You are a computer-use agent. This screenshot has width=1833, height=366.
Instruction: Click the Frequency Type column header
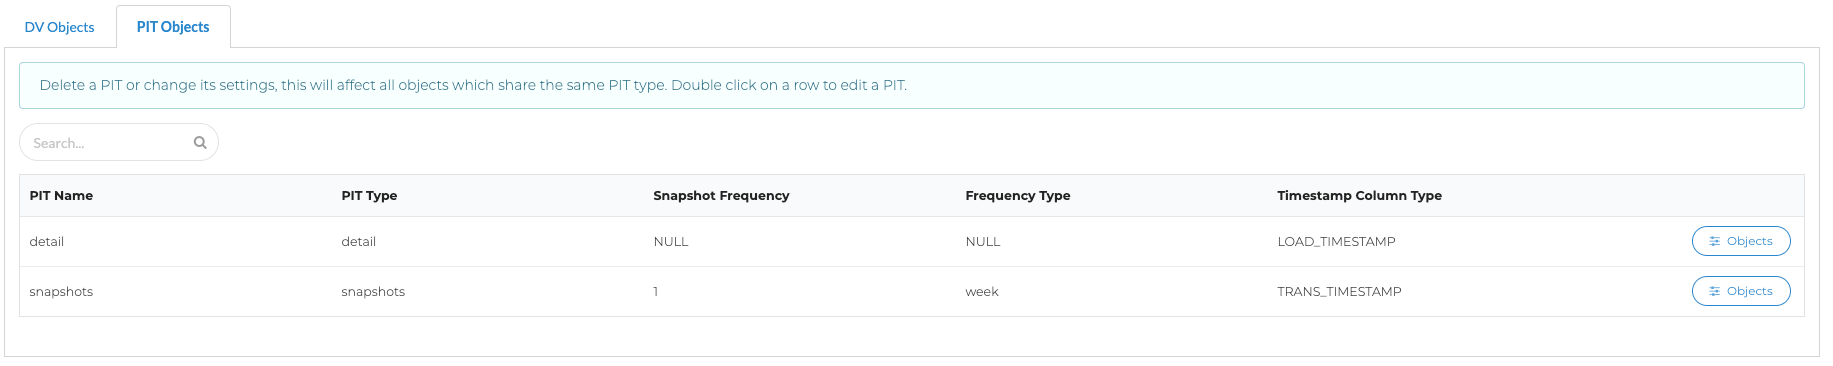(x=1017, y=195)
